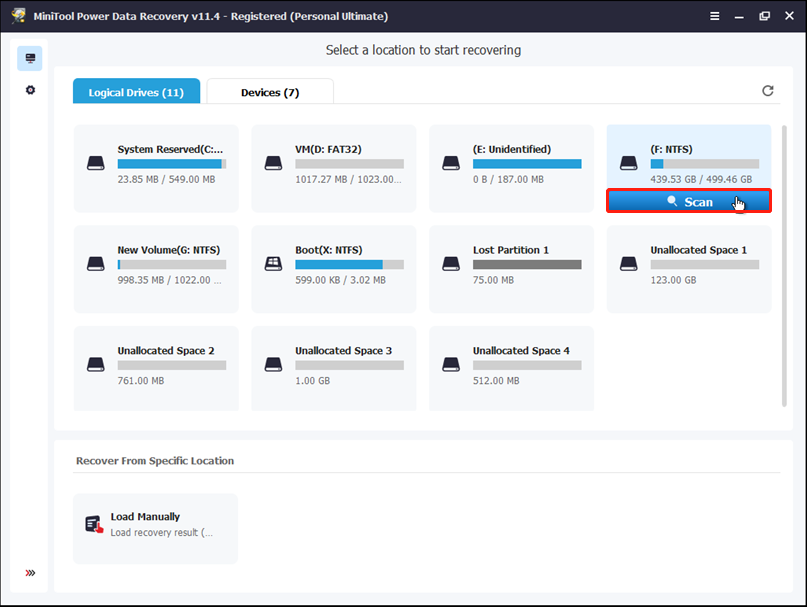Click System Reserved(C:... drive name
This screenshot has height=607, width=807.
point(170,149)
